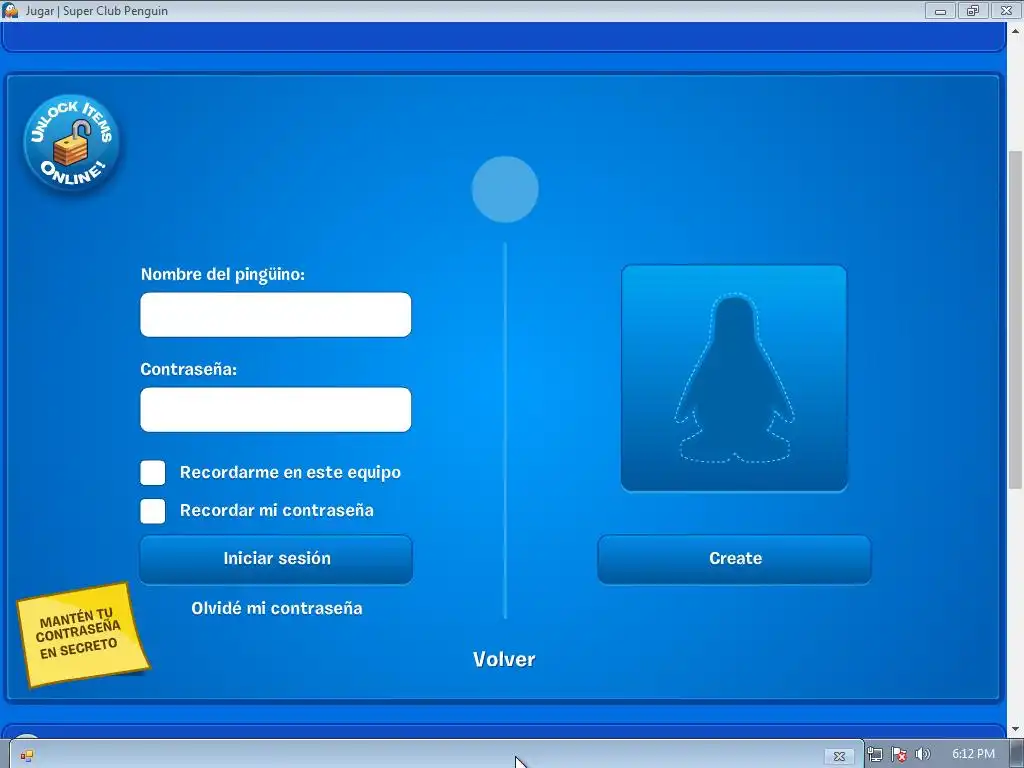Minimize the Super Club Penguin window
Image resolution: width=1024 pixels, height=768 pixels.
pyautogui.click(x=940, y=10)
